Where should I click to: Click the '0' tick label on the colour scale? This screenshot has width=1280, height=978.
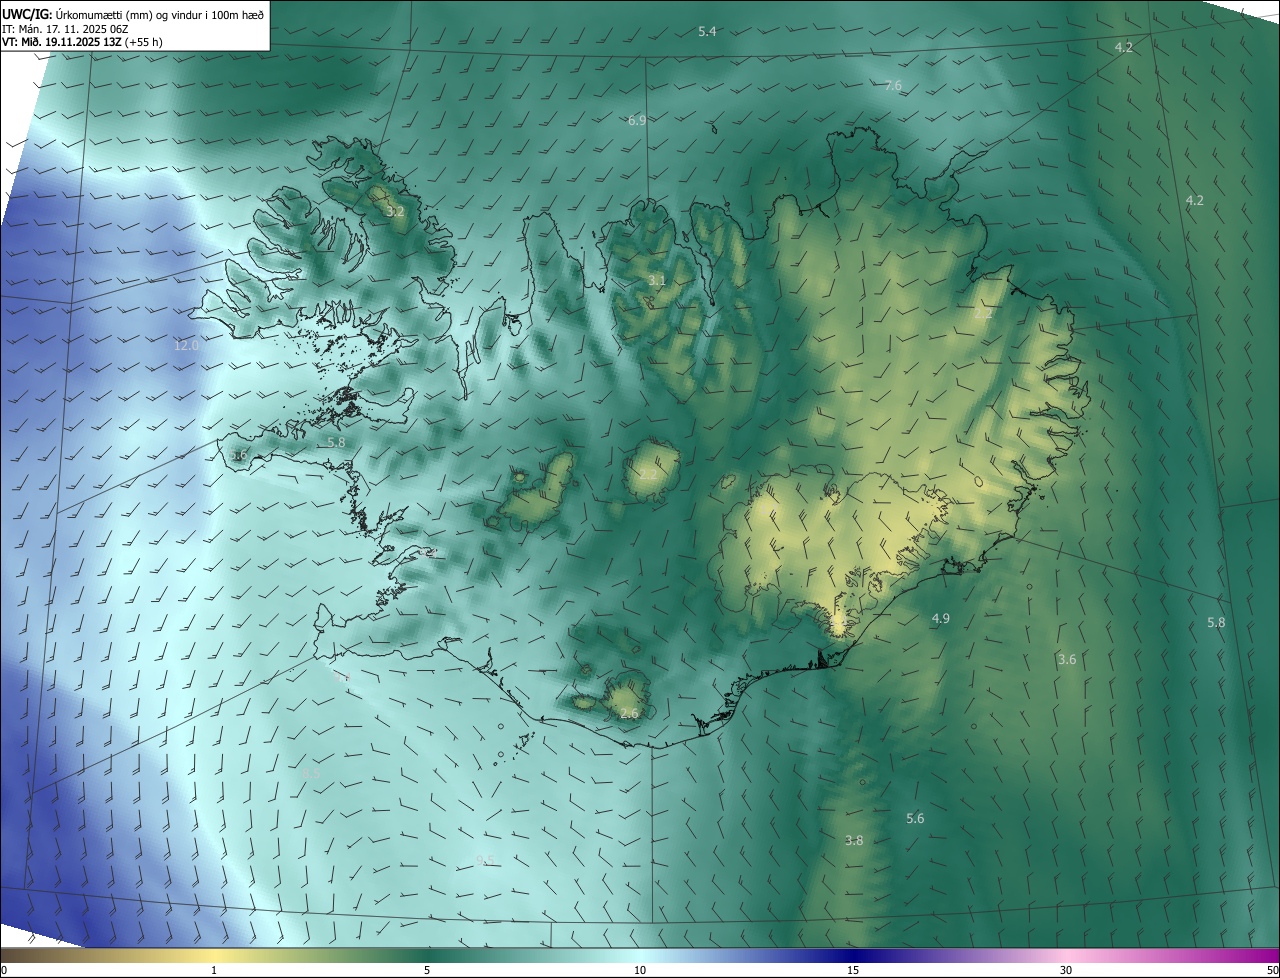[x=3, y=971]
